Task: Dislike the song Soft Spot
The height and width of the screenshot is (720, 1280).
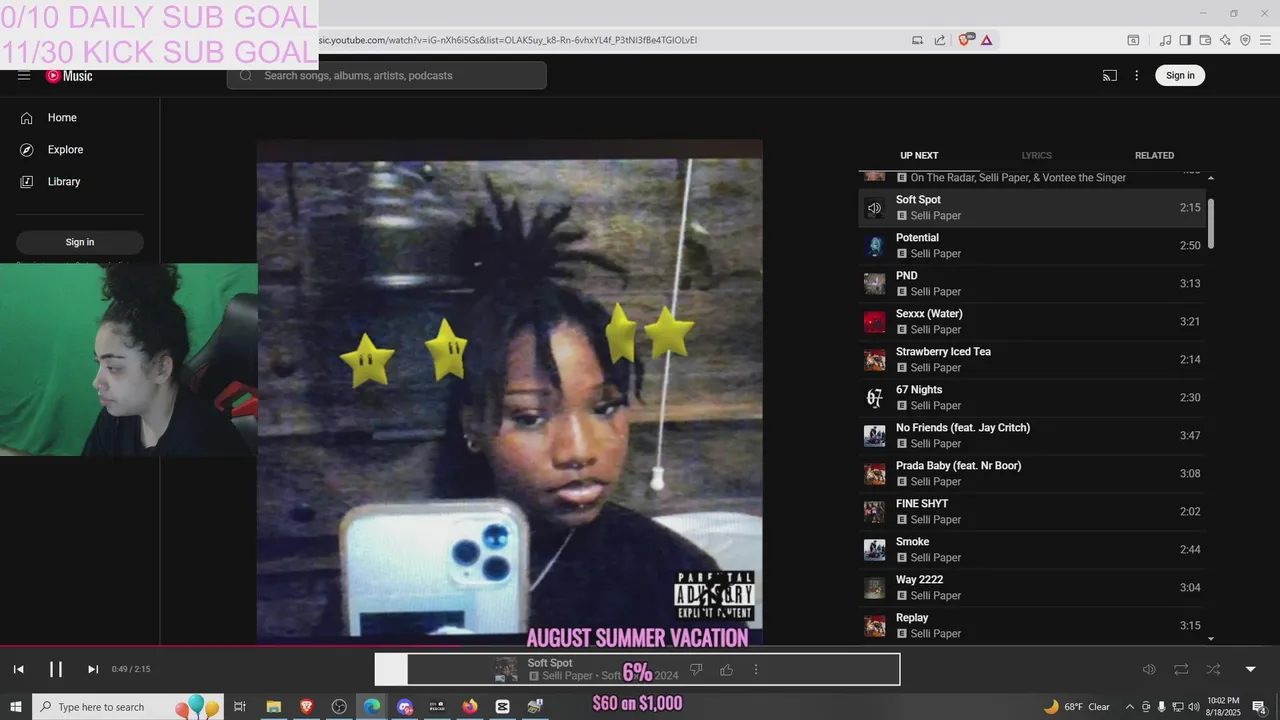Action: point(697,670)
